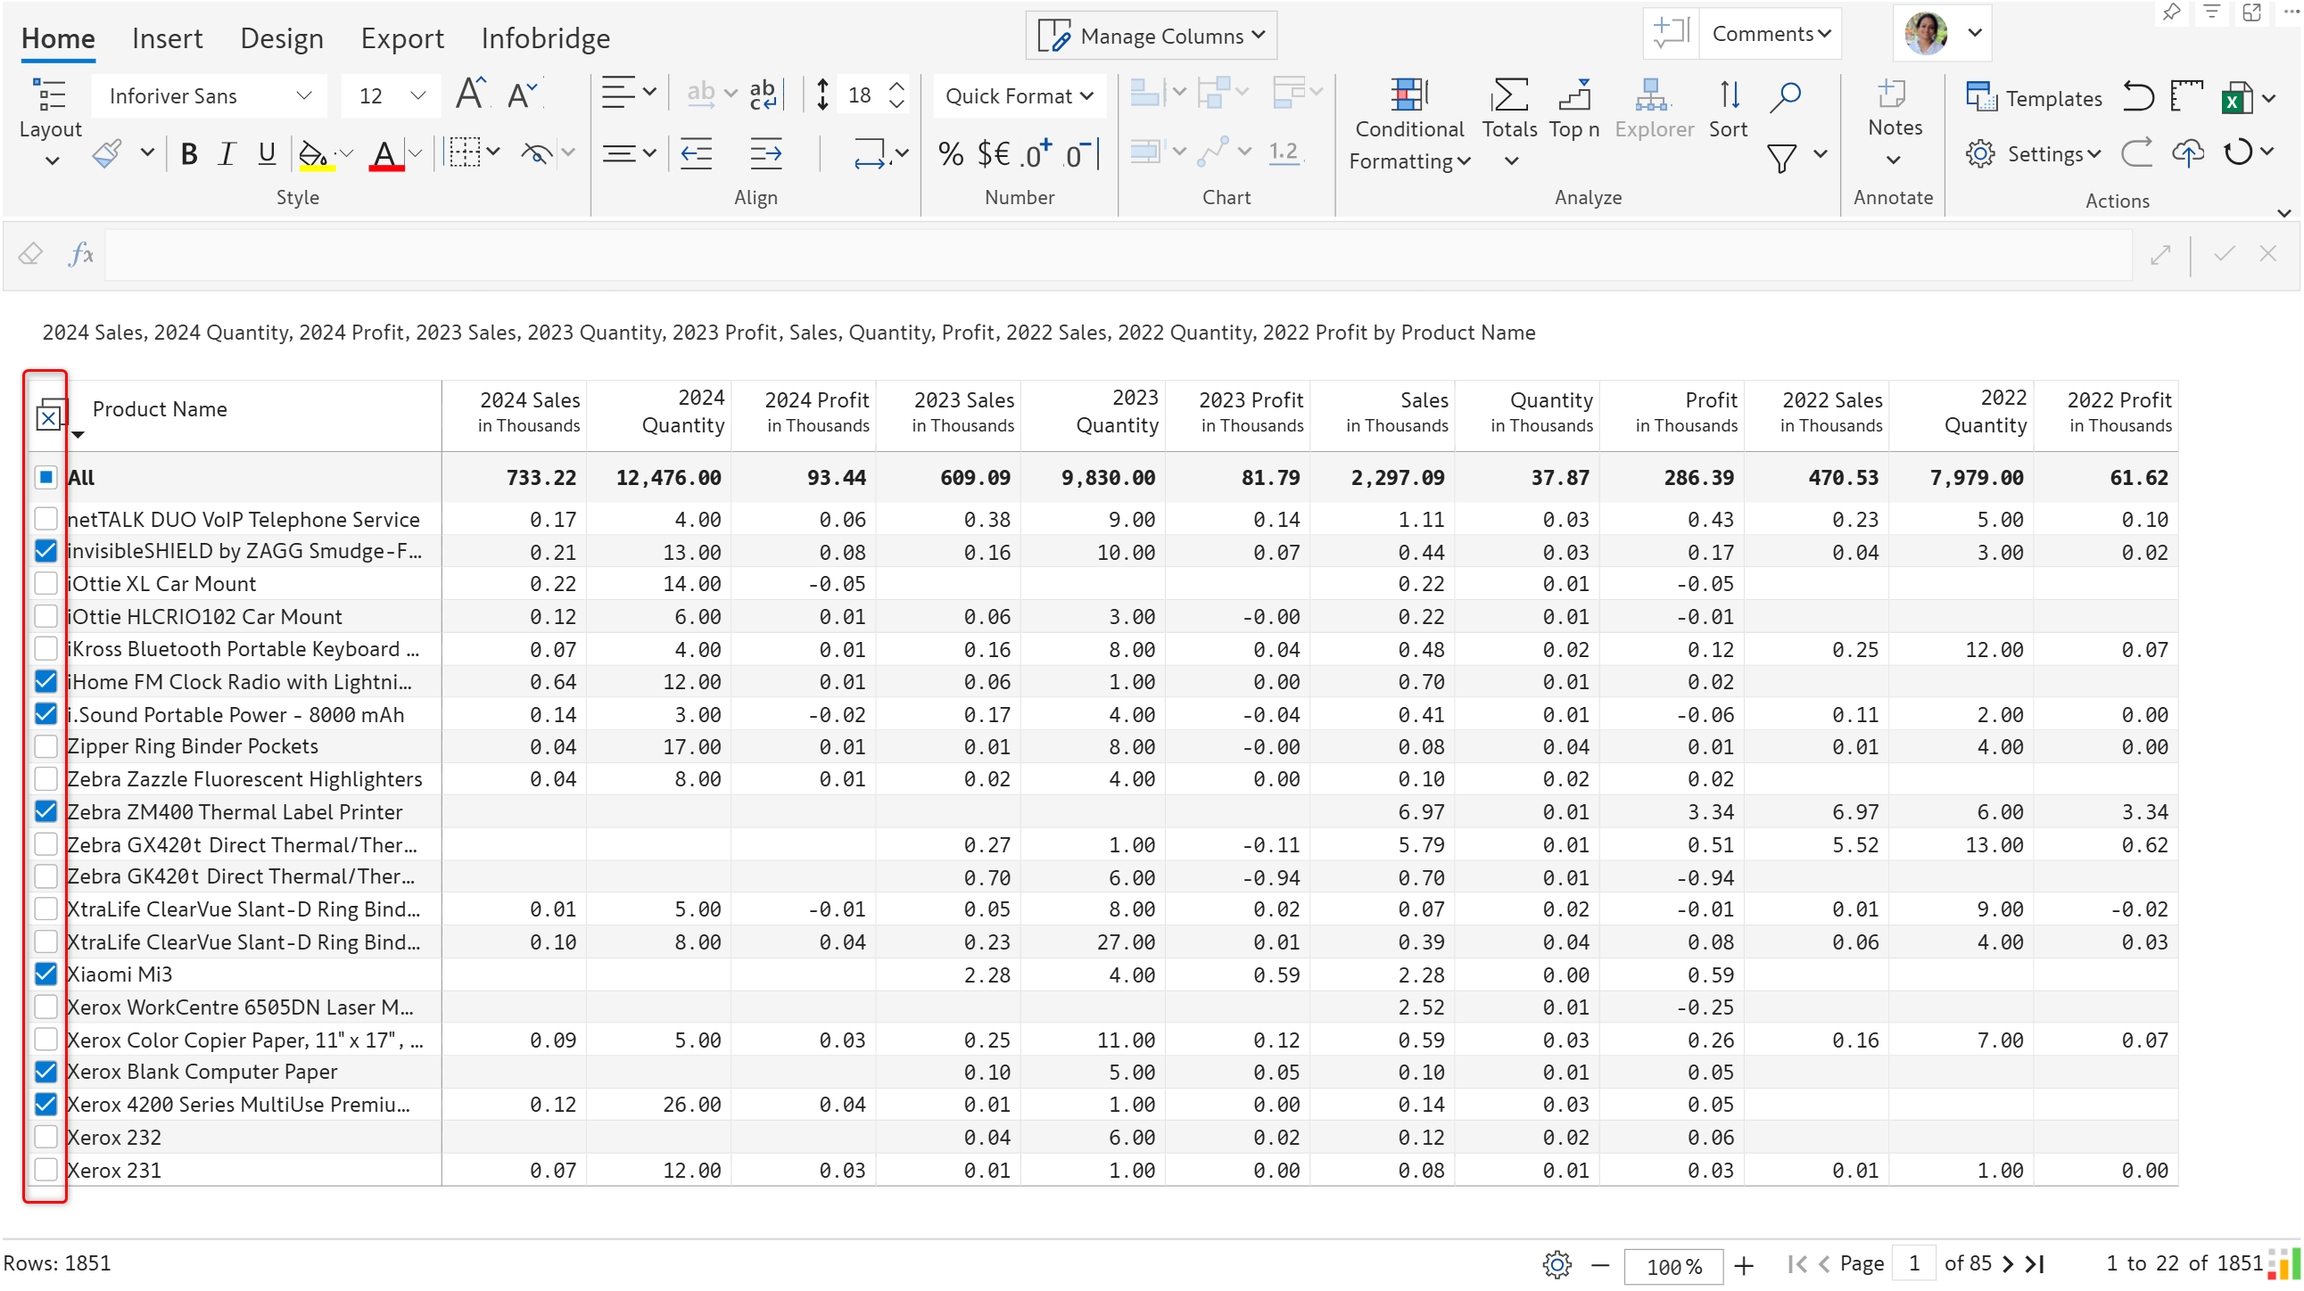Click the page number input field
The width and height of the screenshot is (2304, 1291).
coord(1914,1264)
